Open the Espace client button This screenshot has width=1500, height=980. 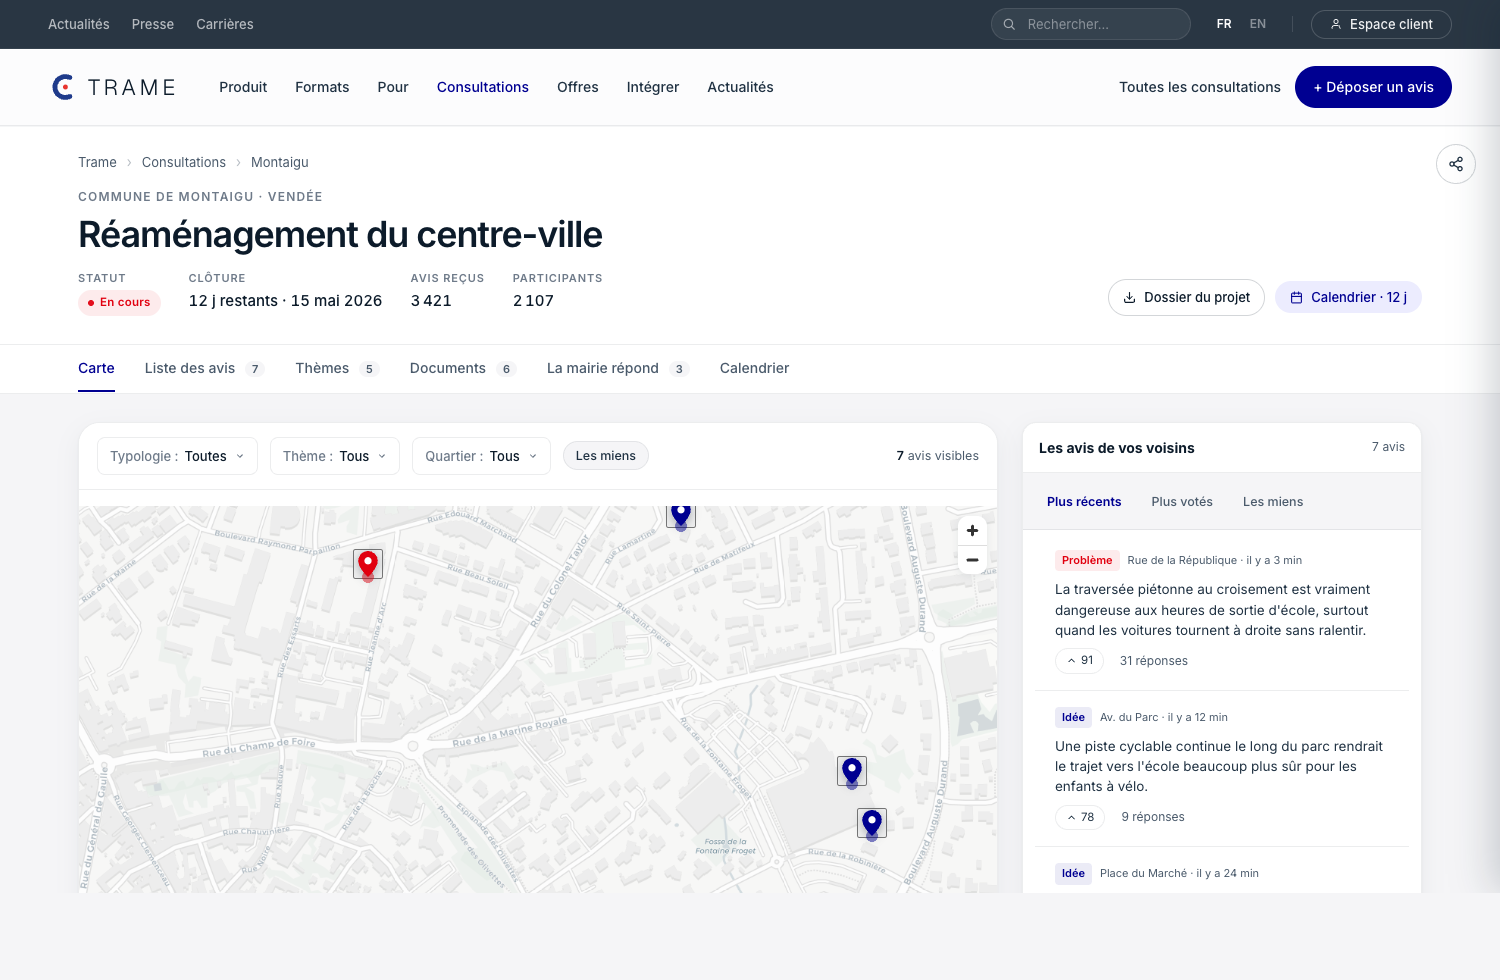(x=1381, y=24)
